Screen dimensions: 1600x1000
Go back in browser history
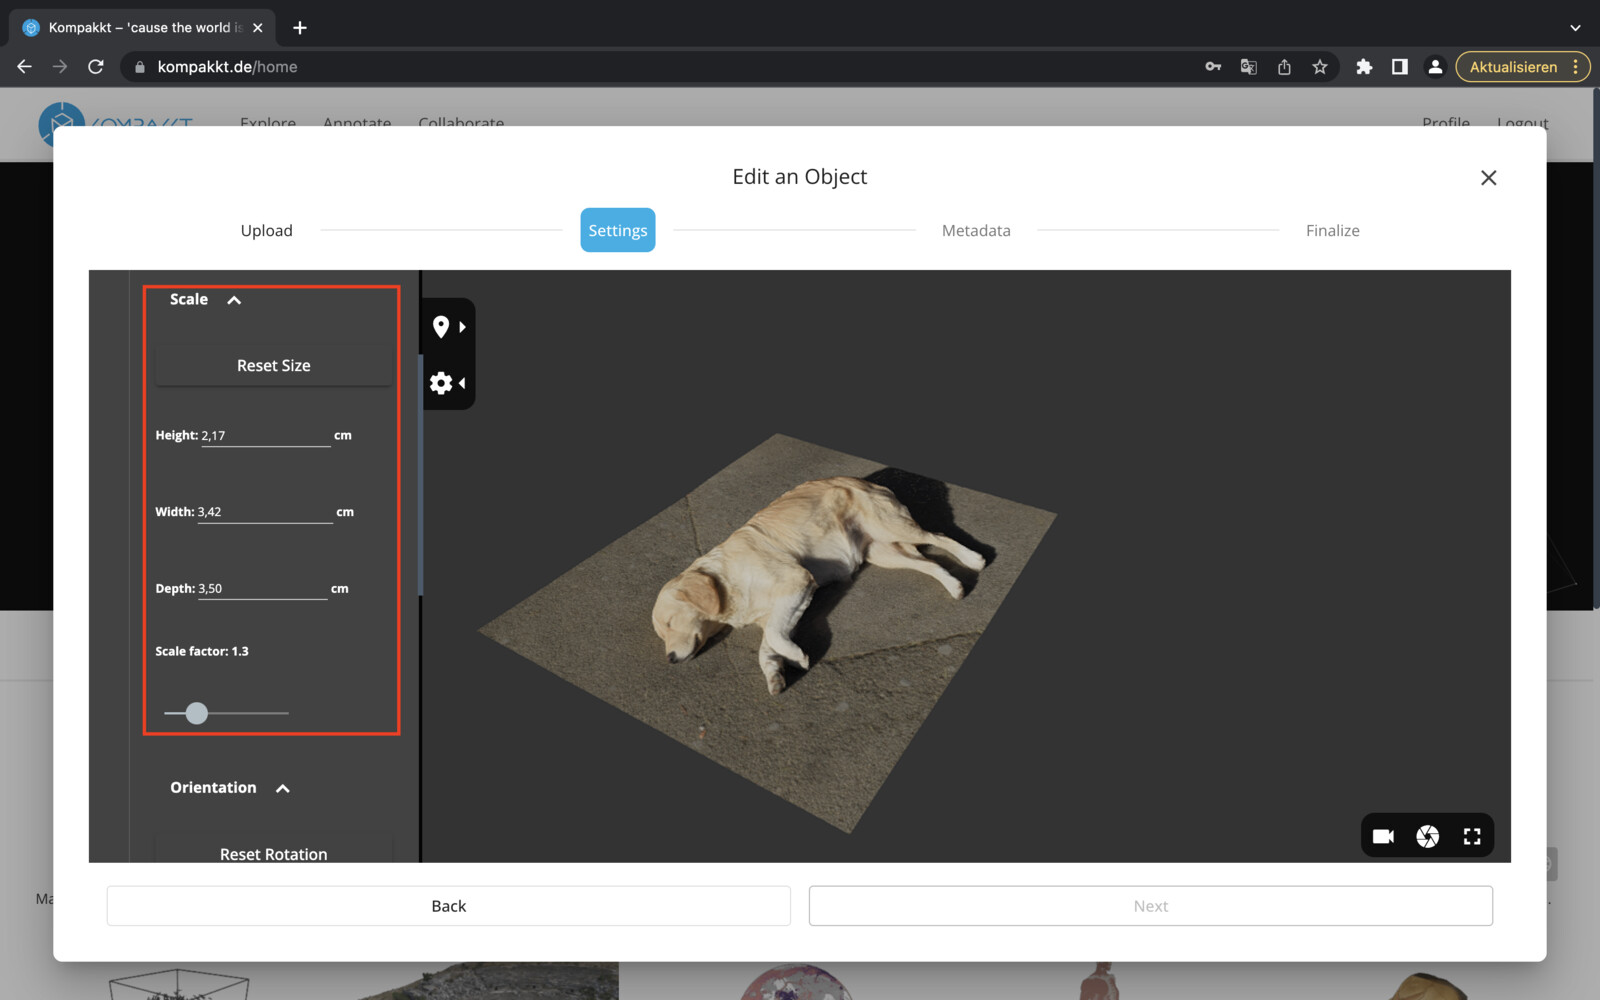25,67
